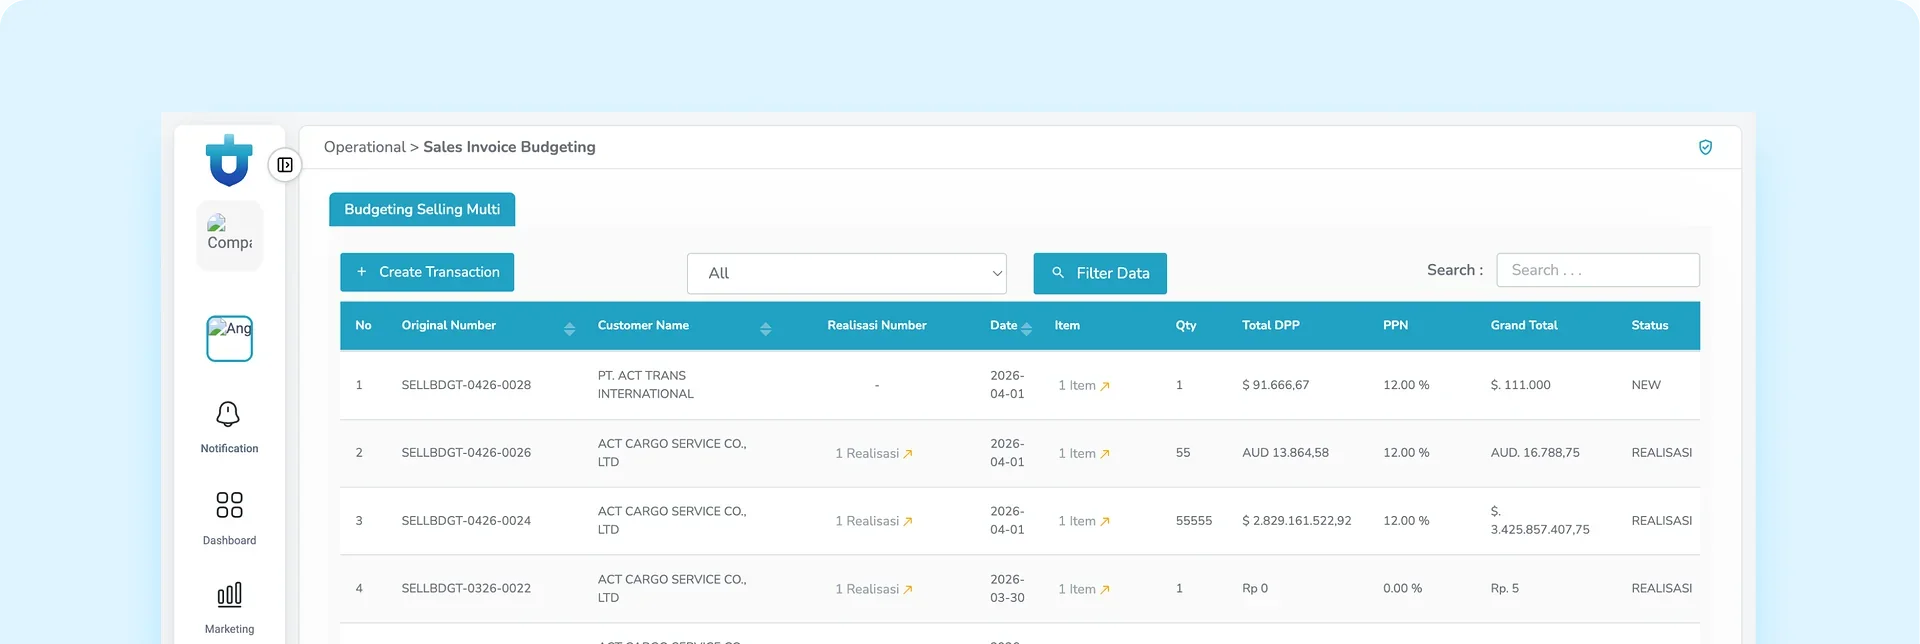Click PT. ACT TRANS INTERNATIONAL customer name
The width and height of the screenshot is (1920, 644).
point(646,385)
